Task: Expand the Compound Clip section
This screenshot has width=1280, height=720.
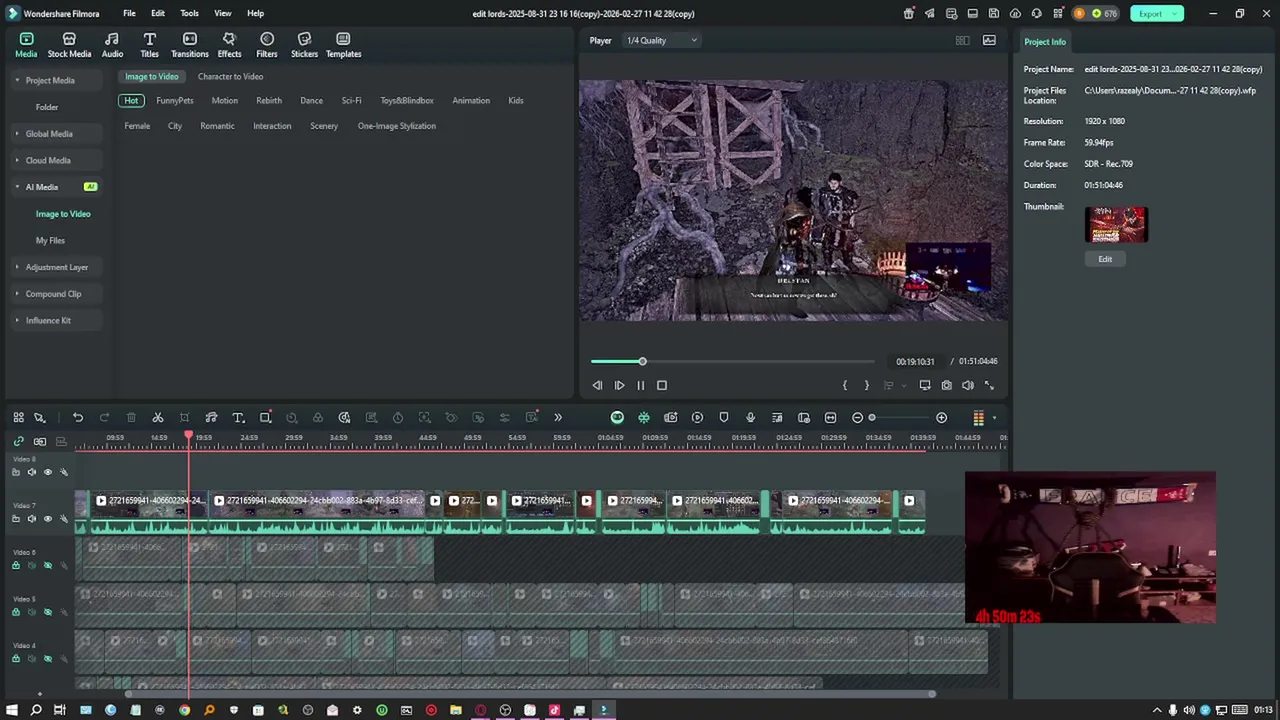Action: tap(17, 294)
